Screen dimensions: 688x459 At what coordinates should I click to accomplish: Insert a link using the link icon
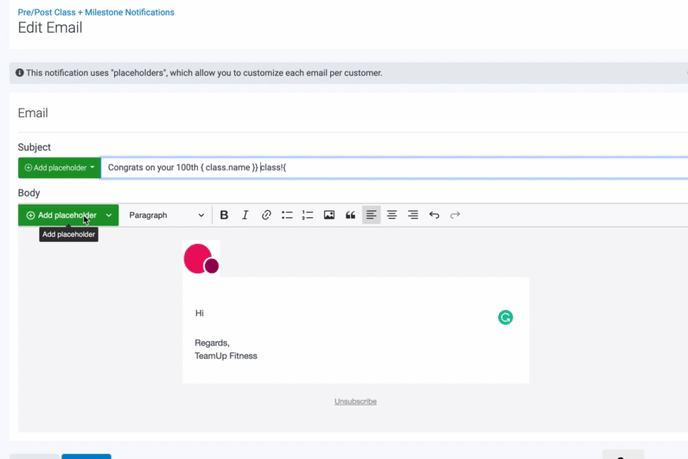click(266, 215)
